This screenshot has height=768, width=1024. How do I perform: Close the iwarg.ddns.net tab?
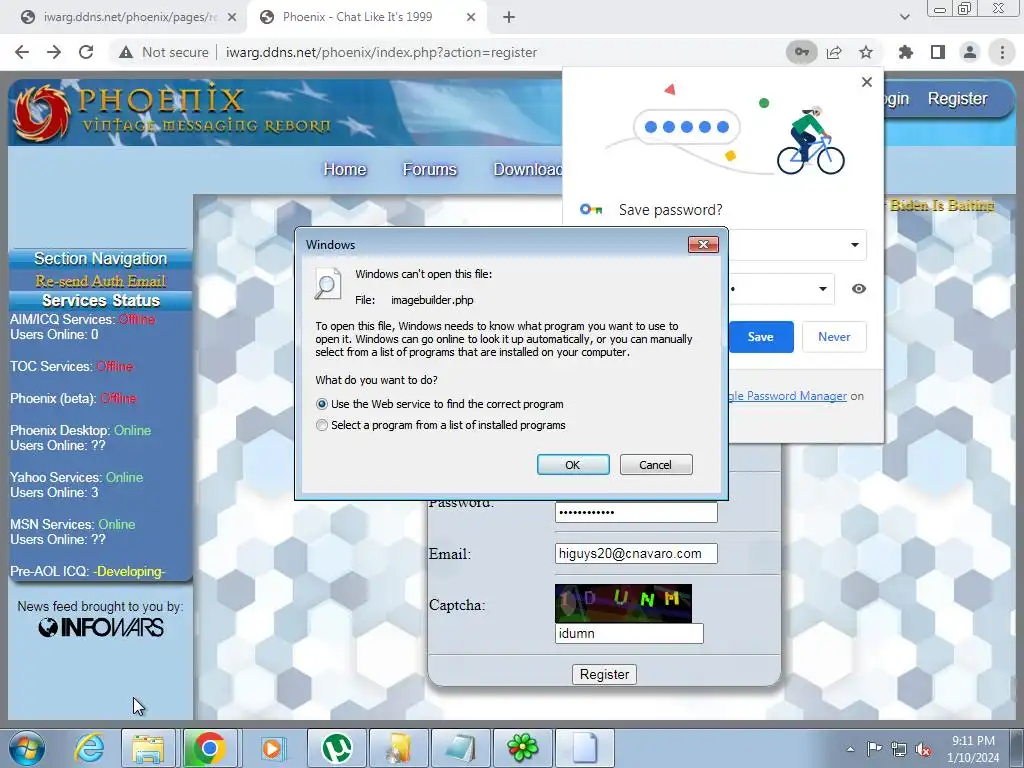coord(232,18)
